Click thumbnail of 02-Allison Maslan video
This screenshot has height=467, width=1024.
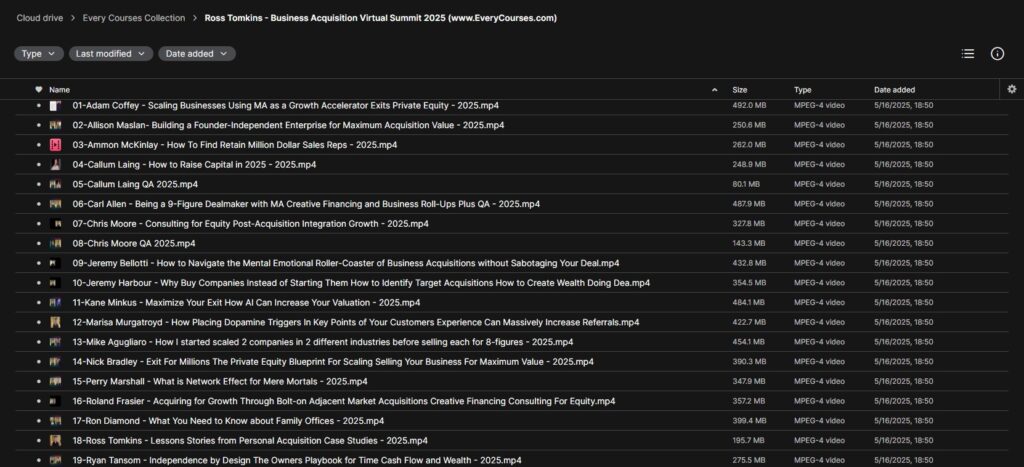(56, 125)
